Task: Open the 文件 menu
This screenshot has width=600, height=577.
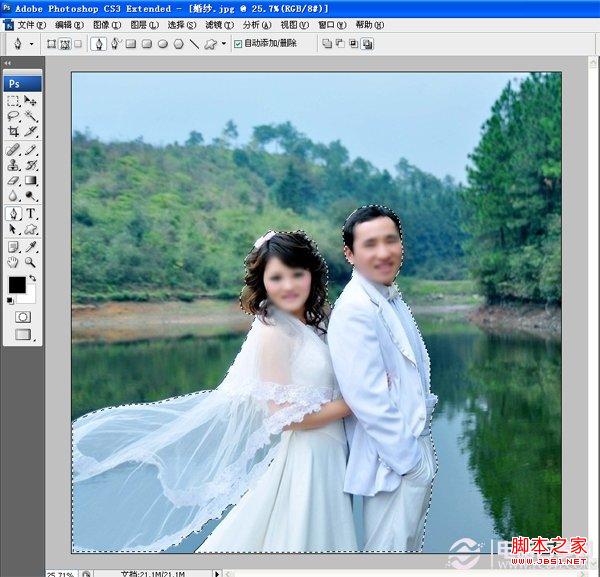Action: 32,25
